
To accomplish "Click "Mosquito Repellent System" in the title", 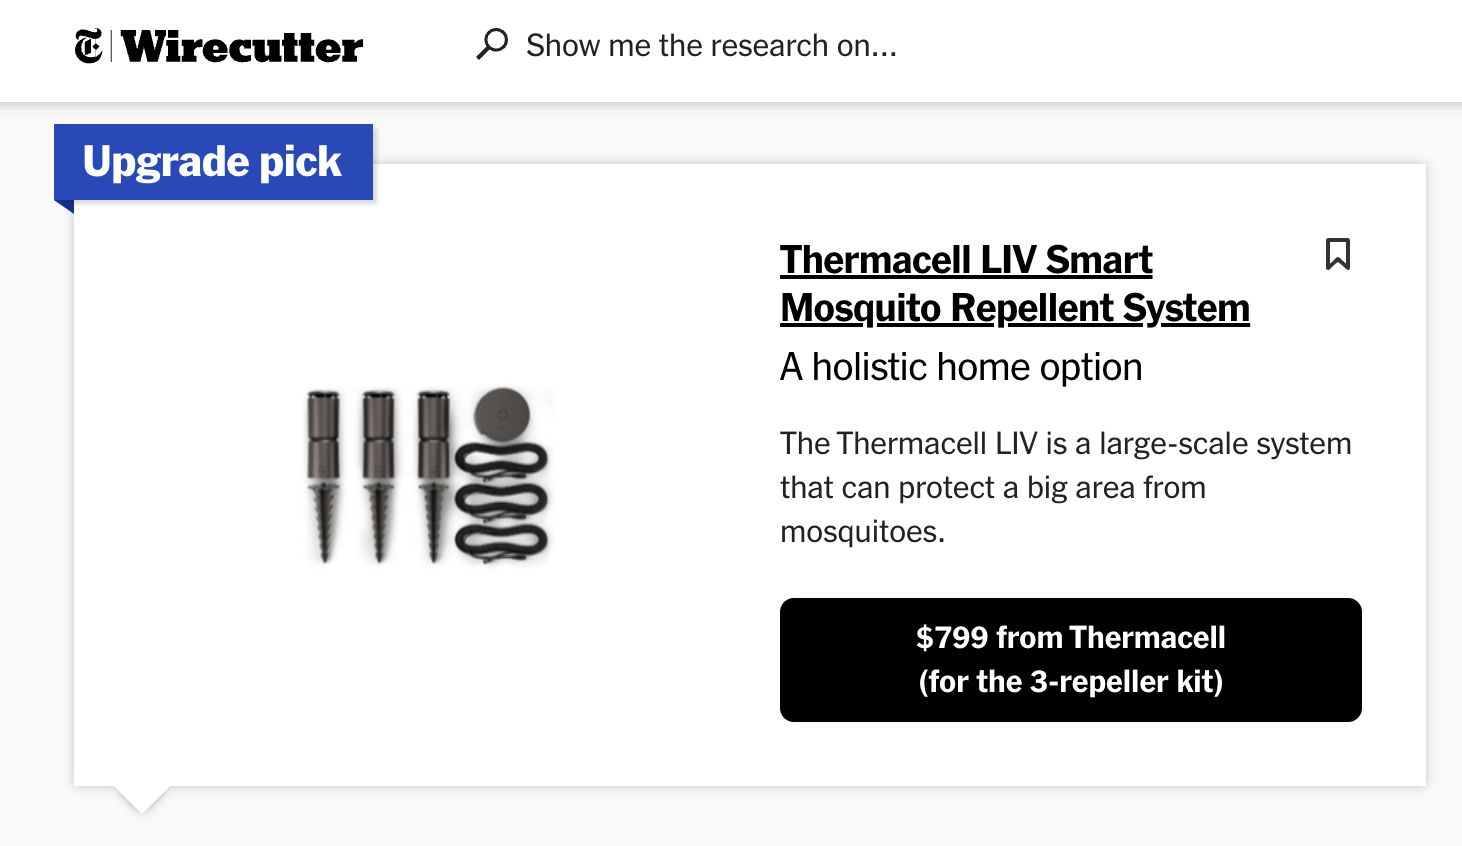I will pos(1015,308).
